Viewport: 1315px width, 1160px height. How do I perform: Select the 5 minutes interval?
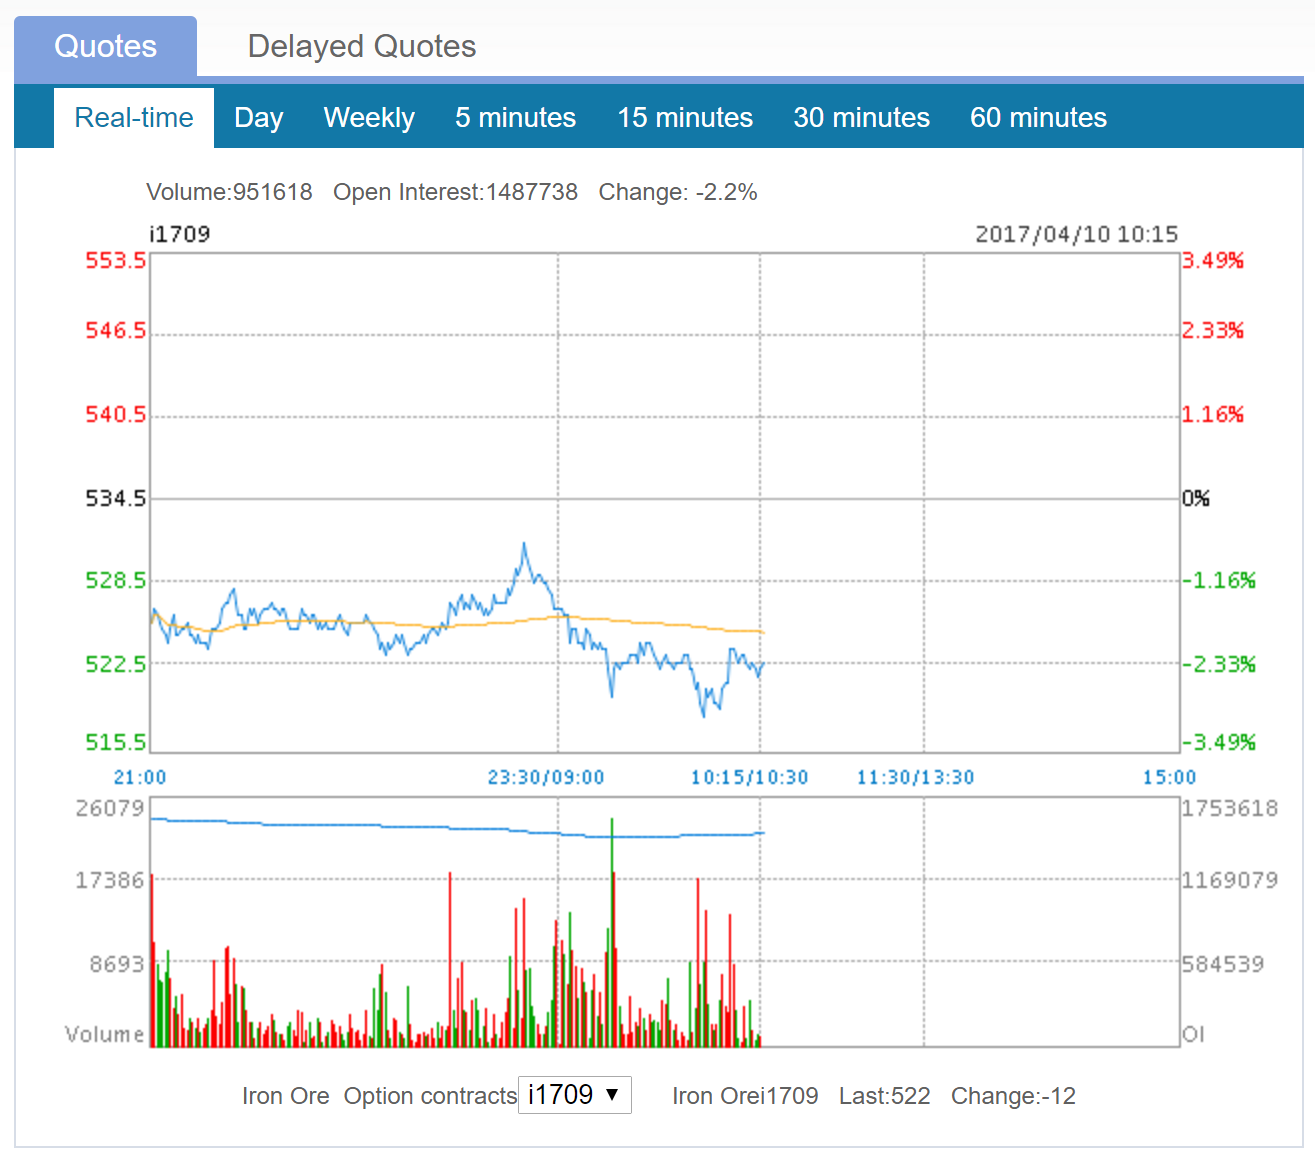point(515,118)
